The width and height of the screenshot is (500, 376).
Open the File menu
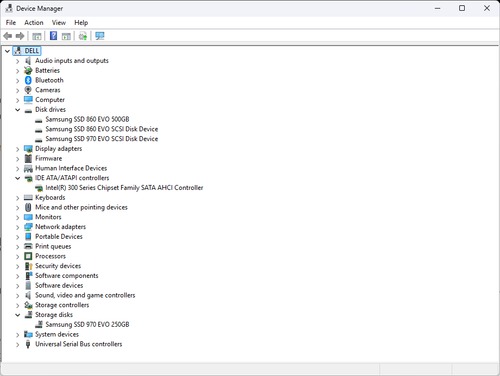click(x=11, y=23)
